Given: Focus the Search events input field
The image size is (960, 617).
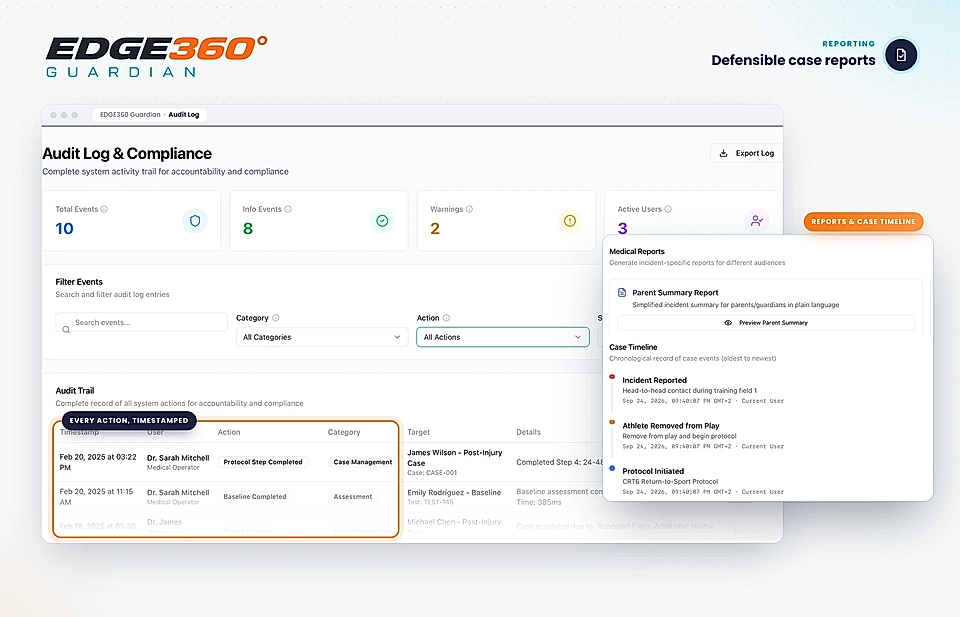Looking at the screenshot, I should (x=141, y=323).
